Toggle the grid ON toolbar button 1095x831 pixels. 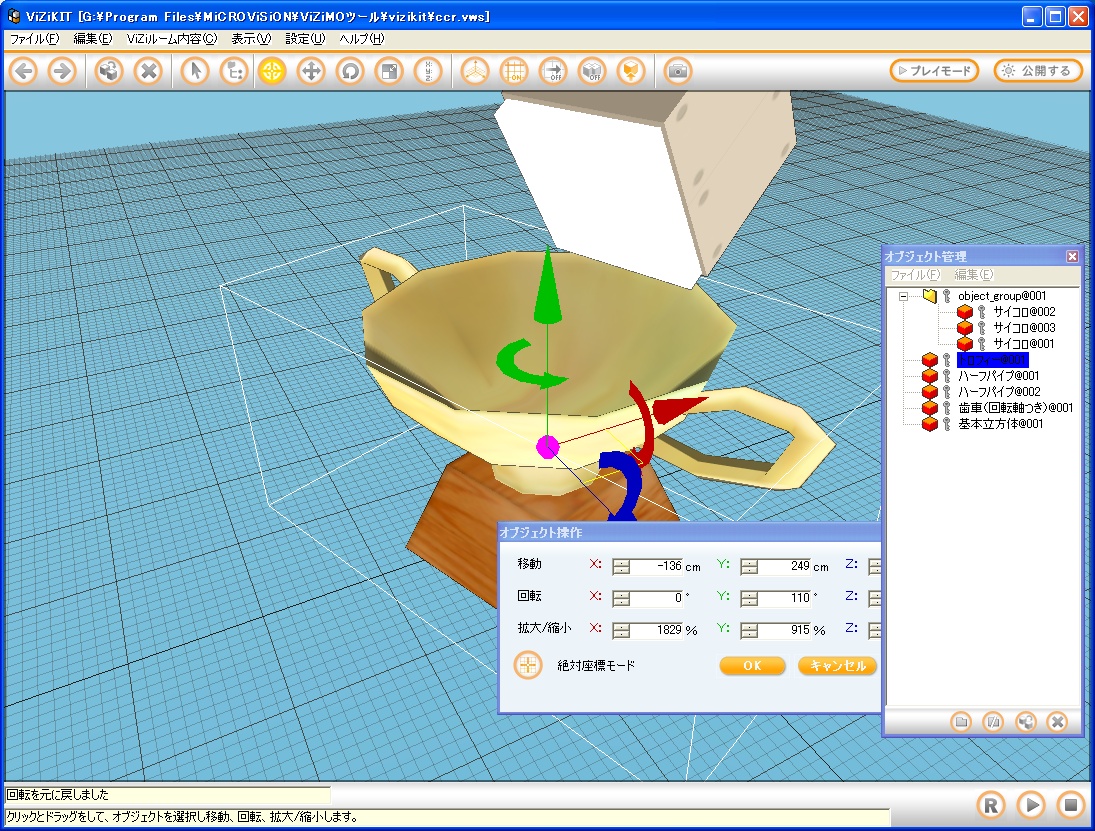[x=514, y=71]
